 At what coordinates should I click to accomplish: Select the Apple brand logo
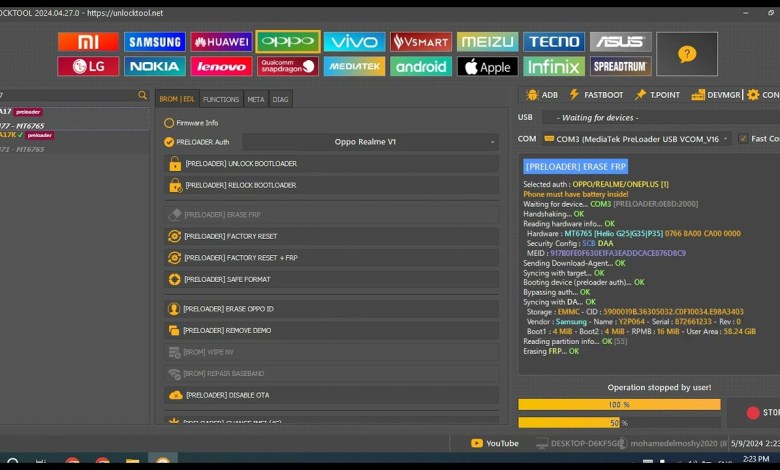point(488,66)
